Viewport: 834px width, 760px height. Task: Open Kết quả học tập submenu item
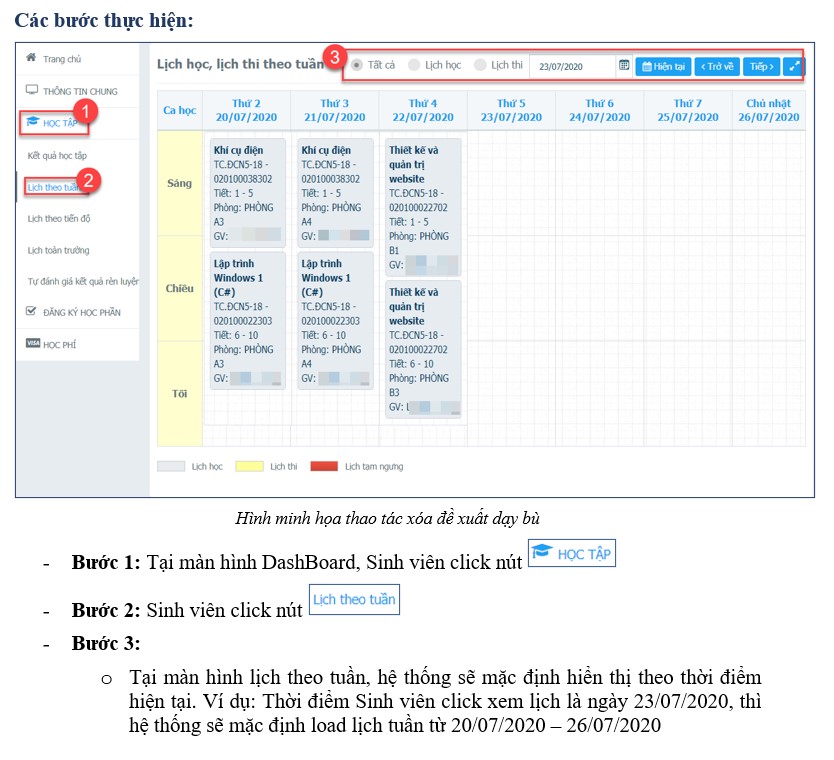[x=57, y=155]
